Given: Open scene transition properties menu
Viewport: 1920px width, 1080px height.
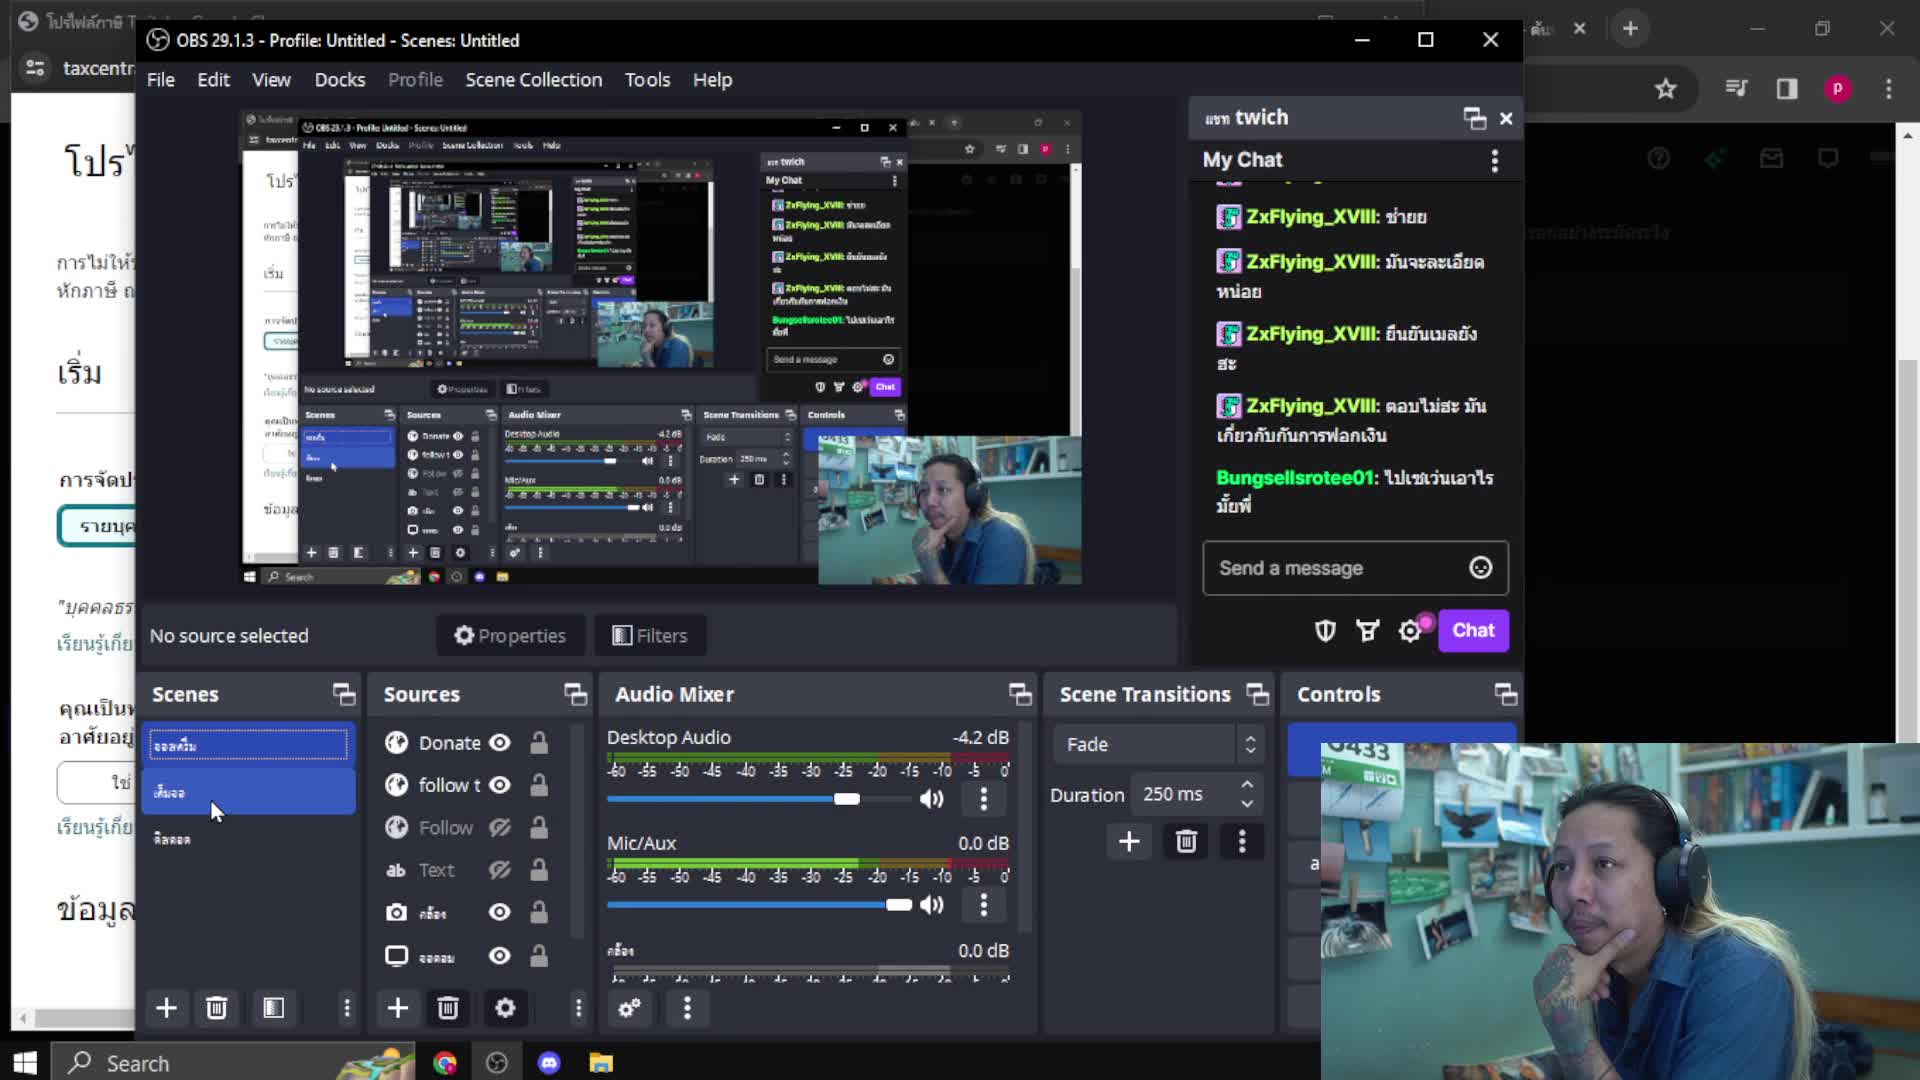Looking at the screenshot, I should (x=1242, y=842).
